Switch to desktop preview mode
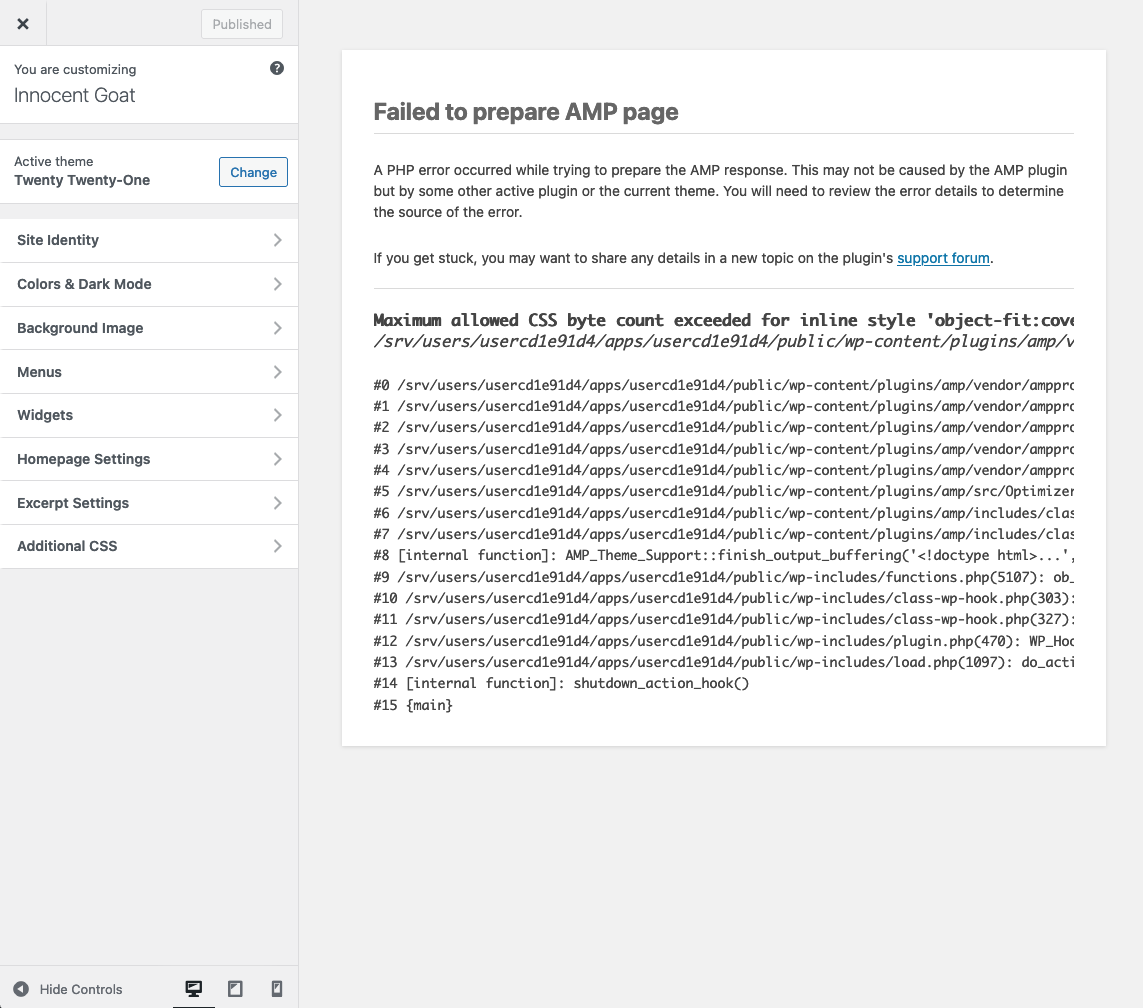 (193, 989)
